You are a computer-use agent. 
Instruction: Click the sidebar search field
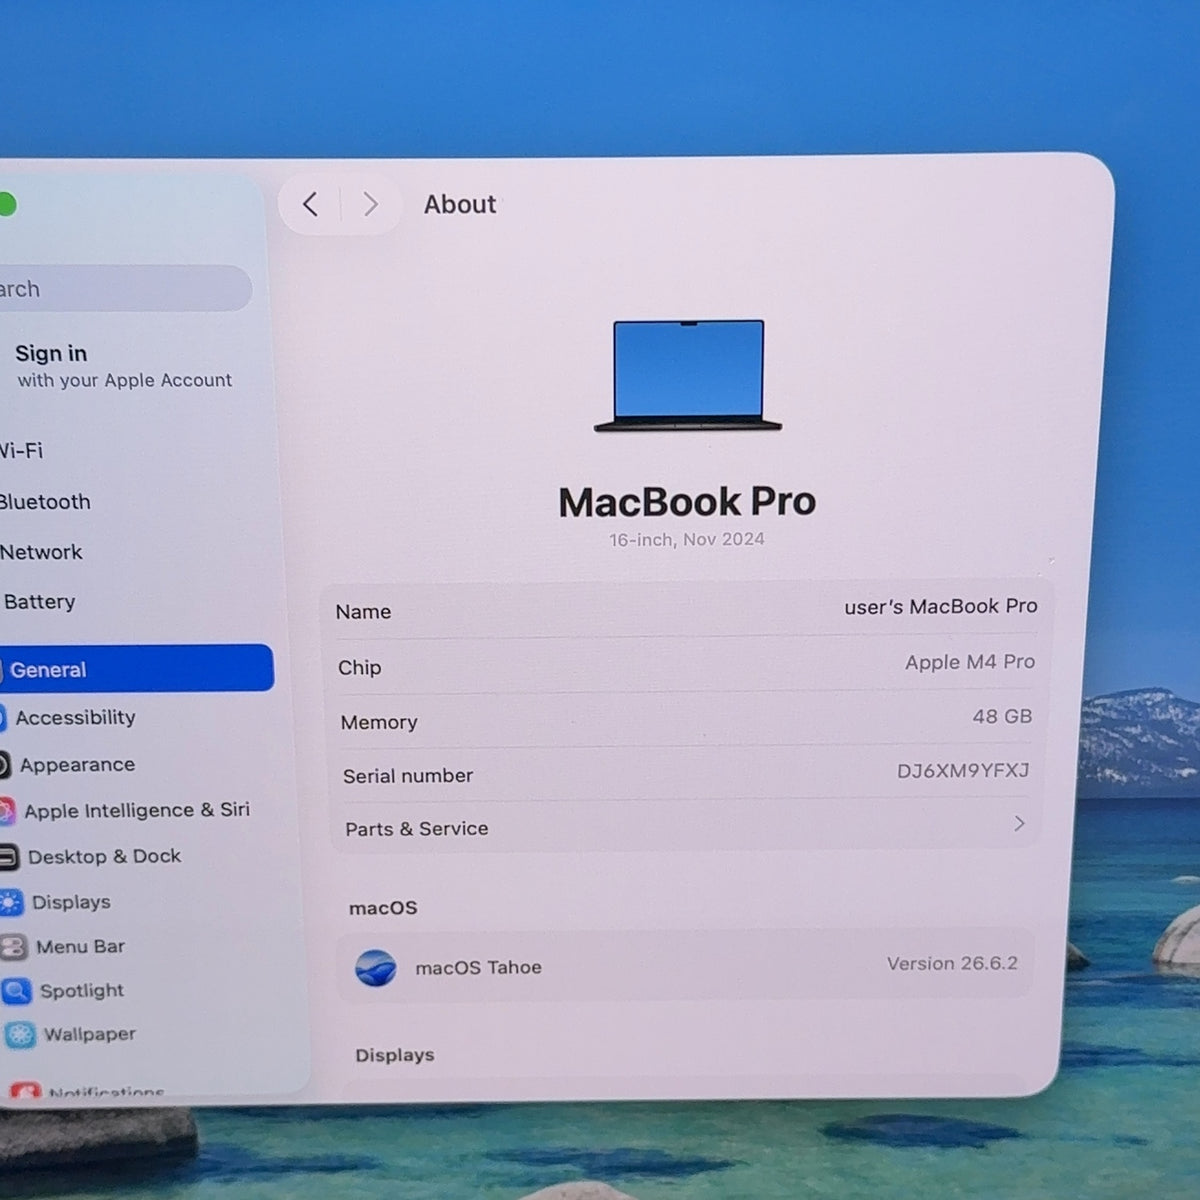tap(125, 289)
